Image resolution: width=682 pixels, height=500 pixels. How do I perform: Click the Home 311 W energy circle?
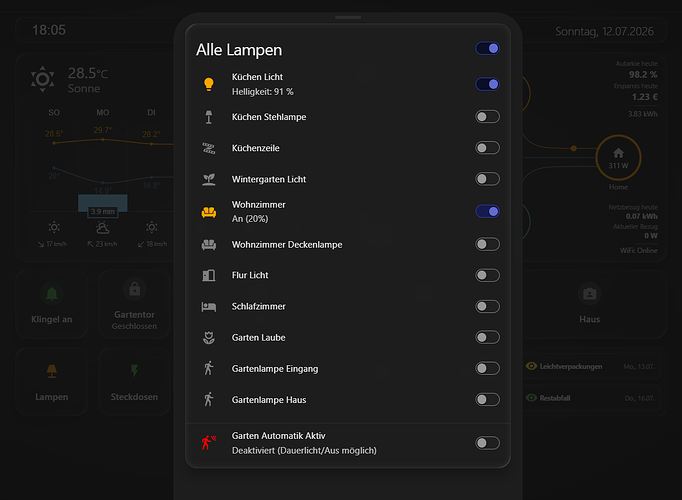click(618, 158)
